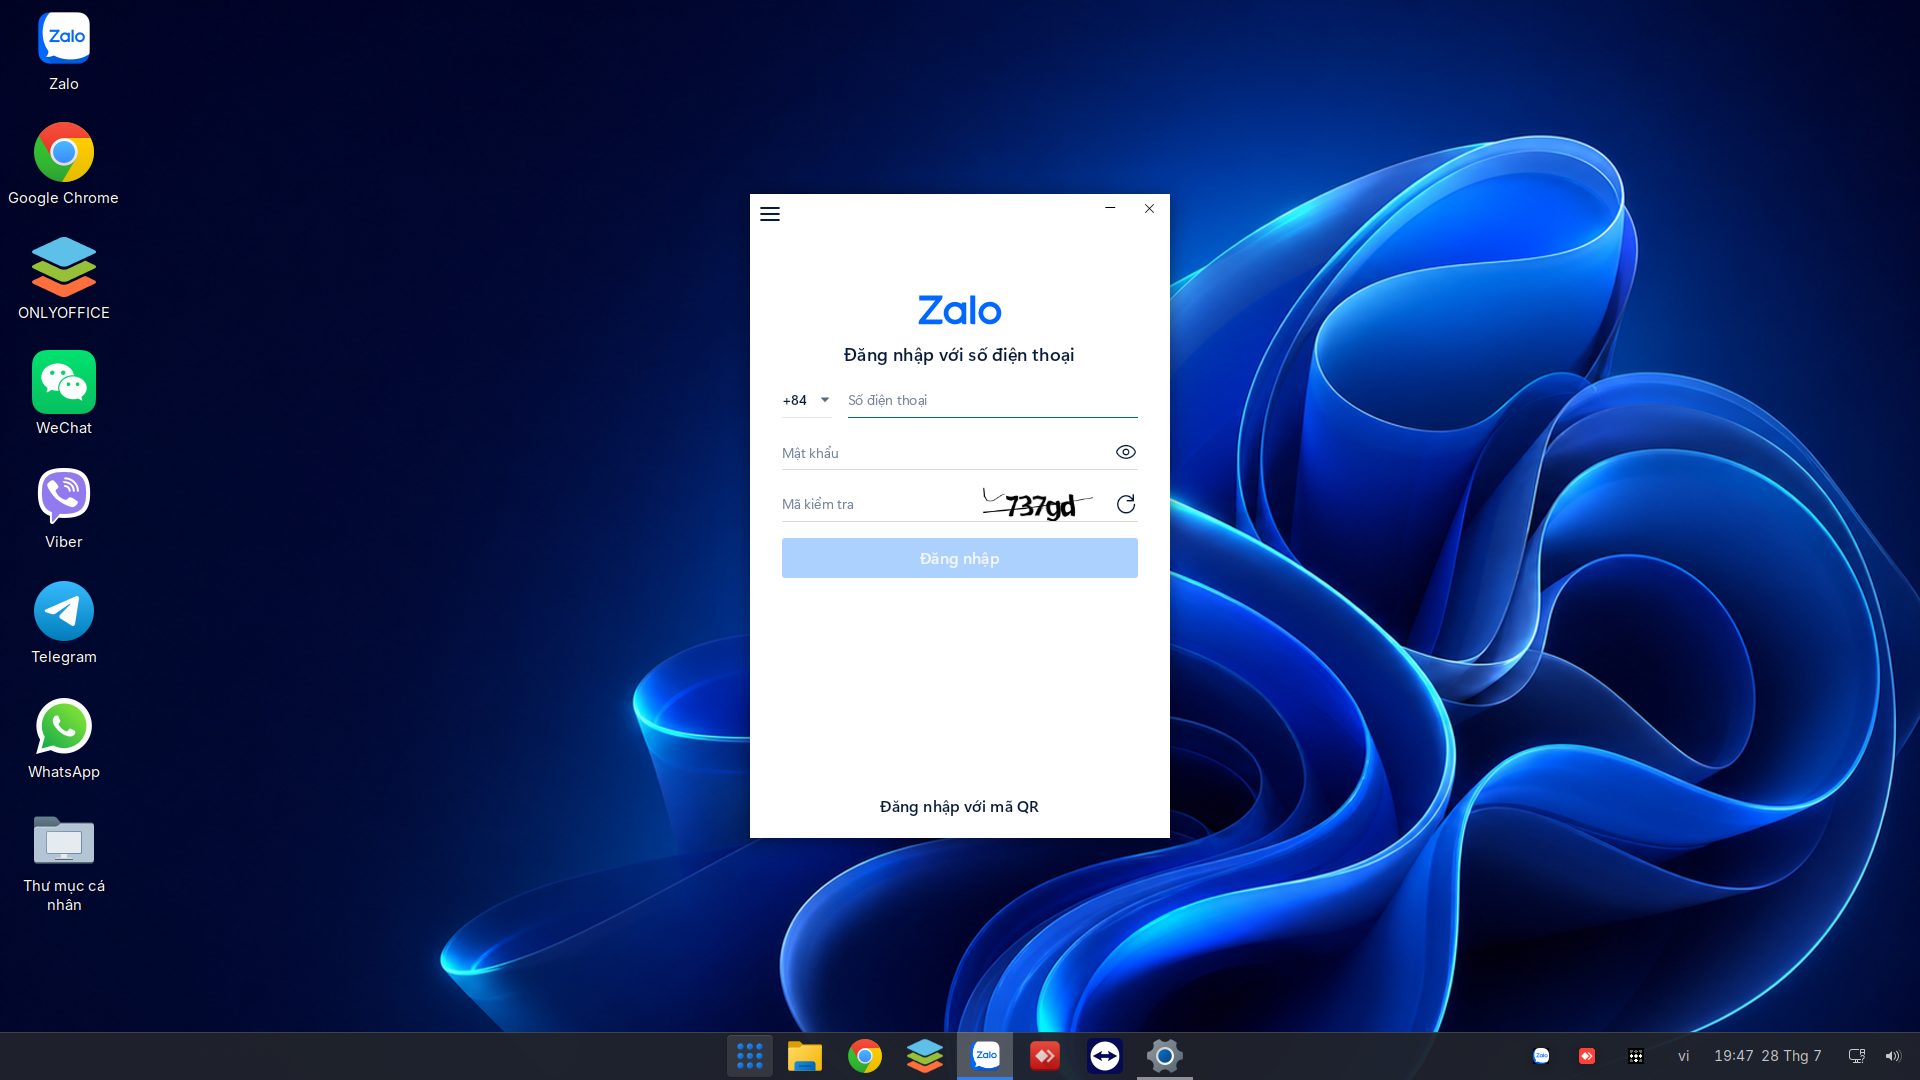Open the ONLYOFFICE desktop icon
The height and width of the screenshot is (1080, 1920).
coord(64,278)
